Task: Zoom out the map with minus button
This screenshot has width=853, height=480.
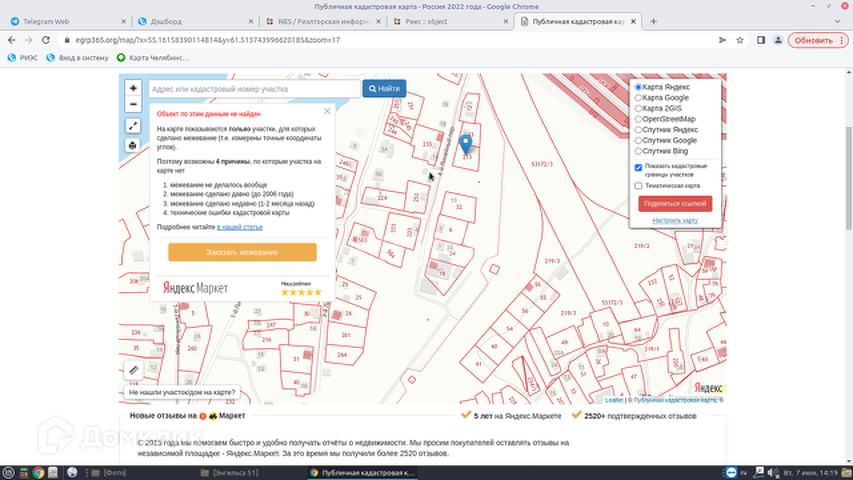Action: pos(133,104)
